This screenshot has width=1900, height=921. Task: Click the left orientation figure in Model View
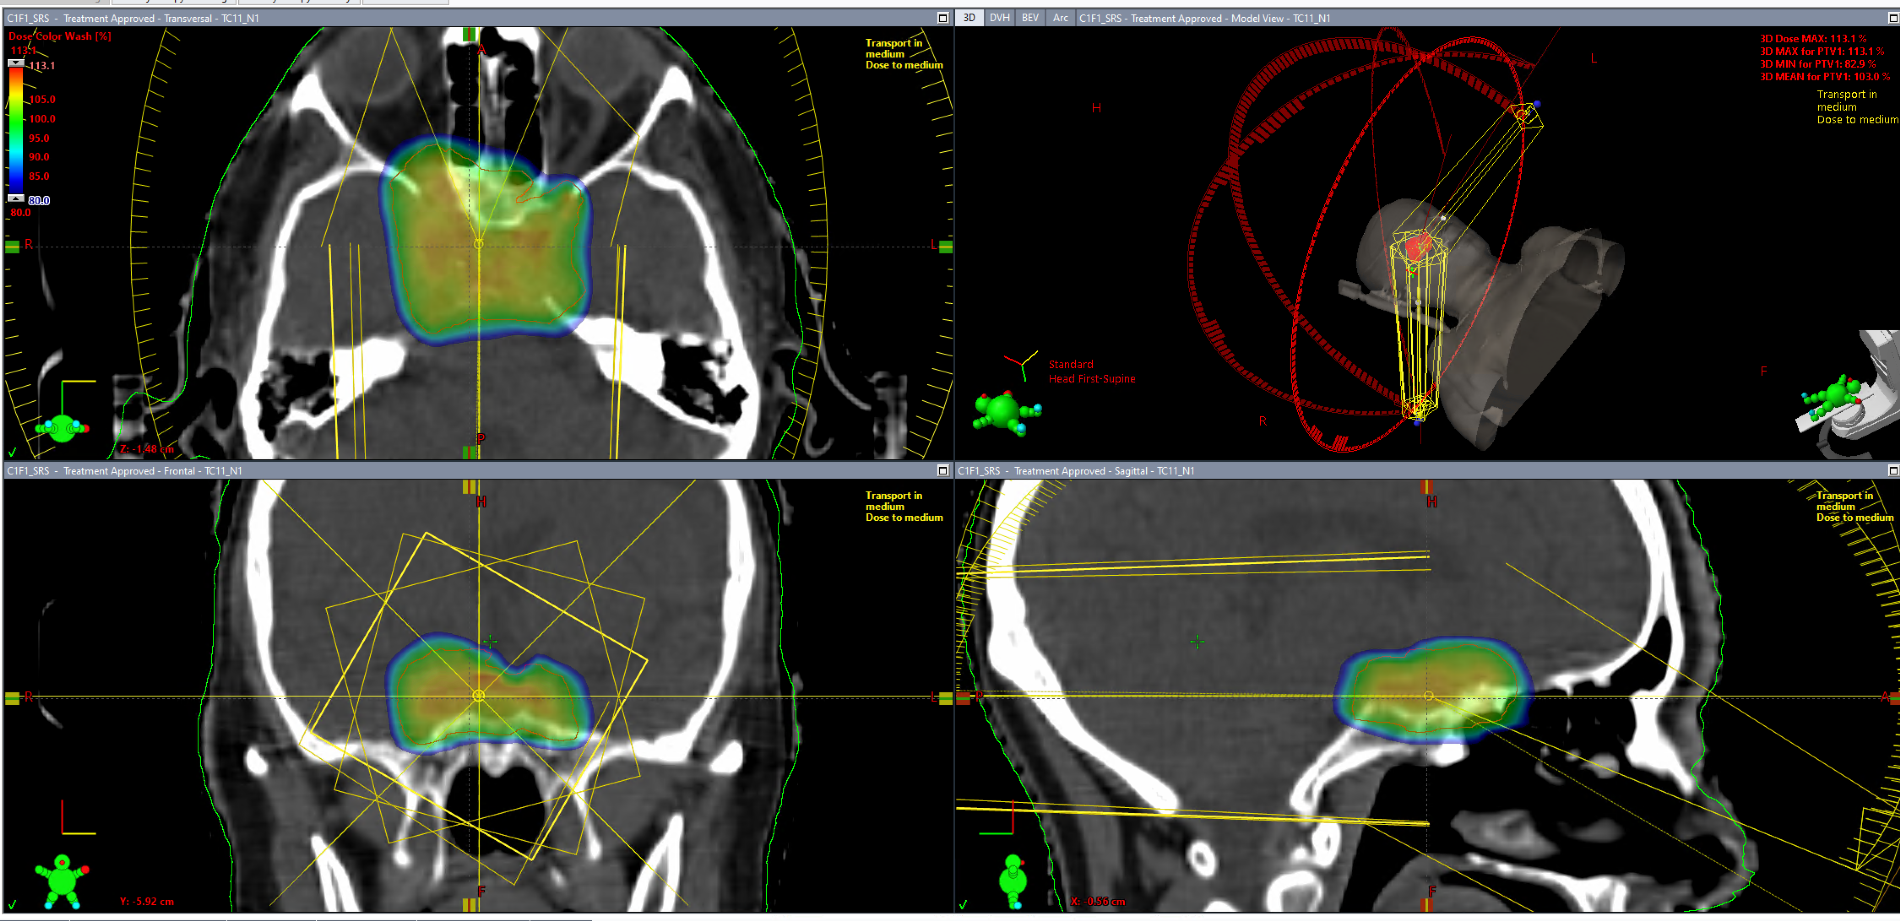click(x=1007, y=413)
